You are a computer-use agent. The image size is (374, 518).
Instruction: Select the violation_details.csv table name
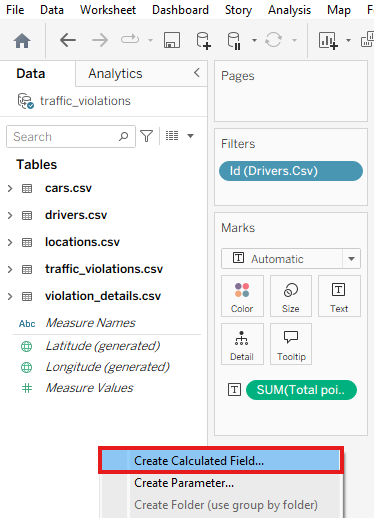[103, 296]
